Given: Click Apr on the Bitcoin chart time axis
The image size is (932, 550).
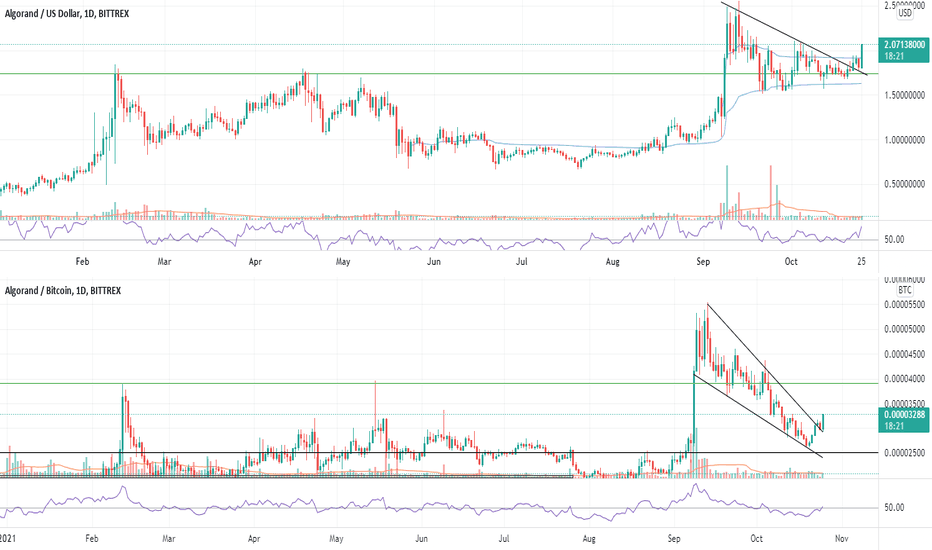Looking at the screenshot, I should pos(254,539).
